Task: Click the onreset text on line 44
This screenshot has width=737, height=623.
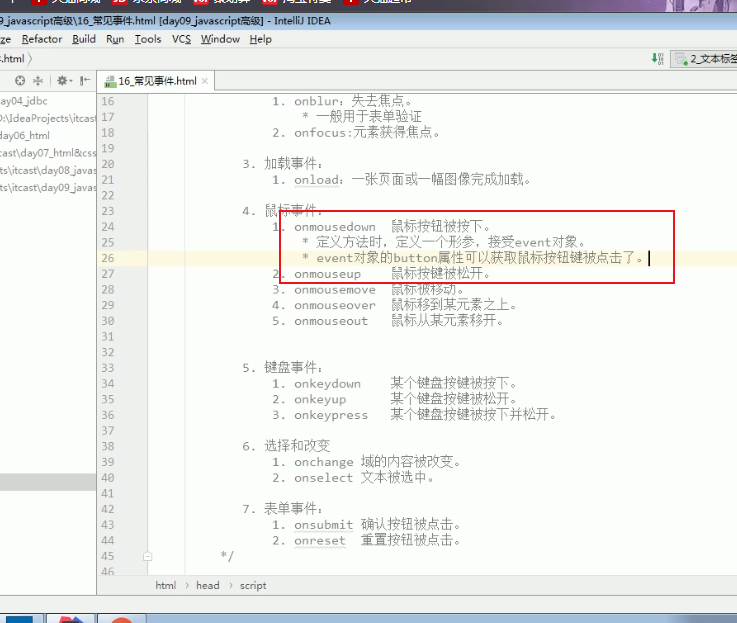Action: point(320,541)
